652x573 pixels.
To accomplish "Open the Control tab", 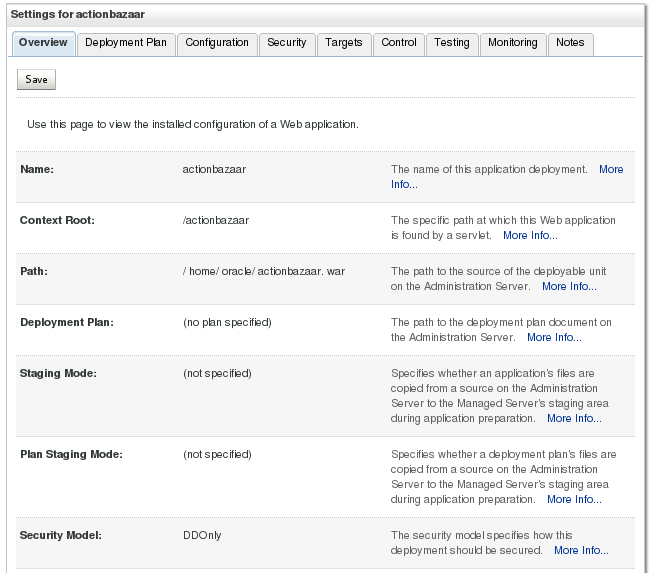I will 399,43.
